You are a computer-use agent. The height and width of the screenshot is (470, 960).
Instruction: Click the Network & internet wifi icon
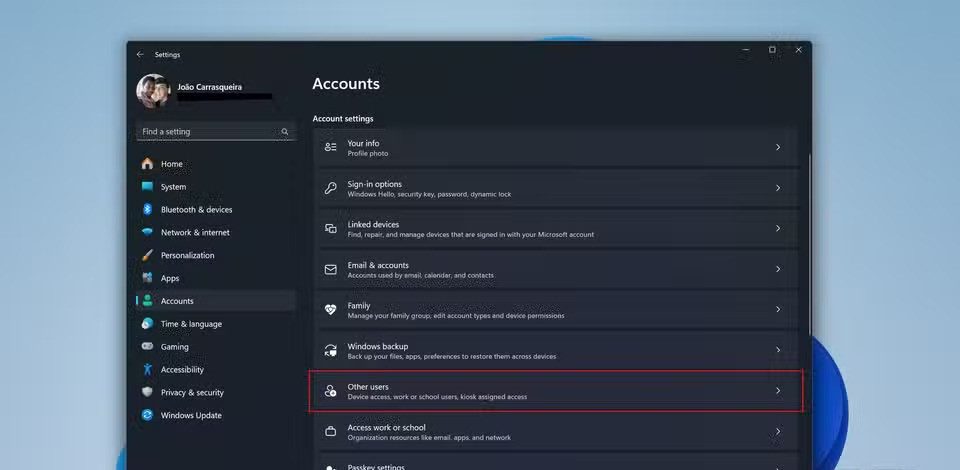(147, 233)
